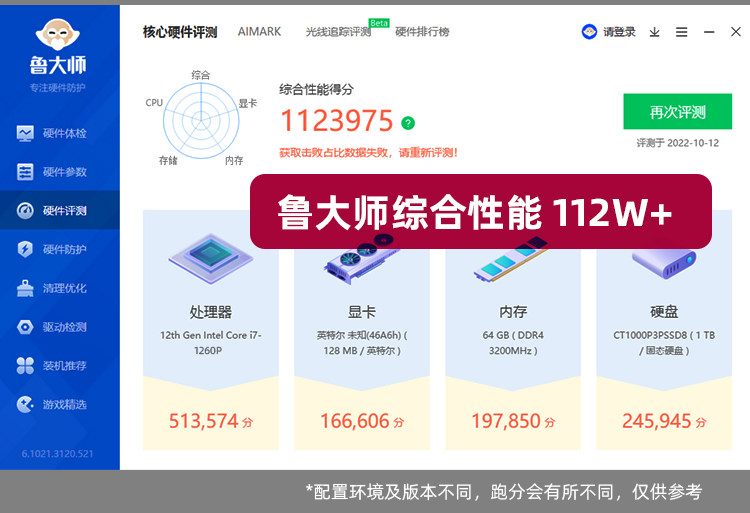Click CPU label on radar chart
Viewport: 750px width, 513px height.
tap(154, 102)
